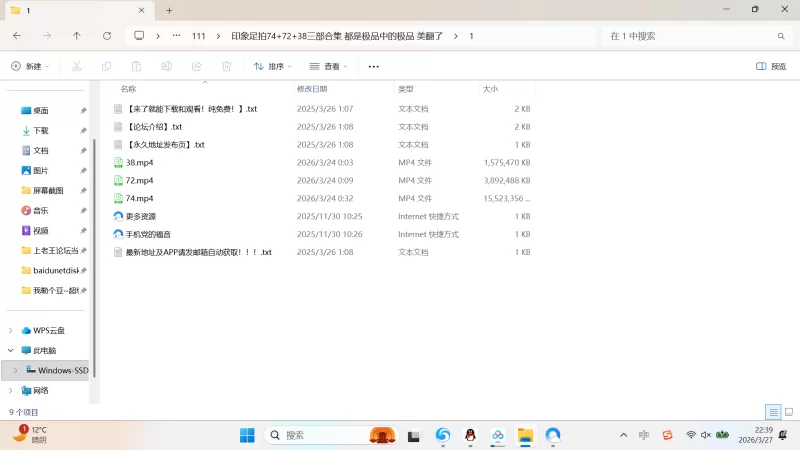Select the 更多资源 internet shortcut
Screen dimensions: 800x450
point(141,216)
